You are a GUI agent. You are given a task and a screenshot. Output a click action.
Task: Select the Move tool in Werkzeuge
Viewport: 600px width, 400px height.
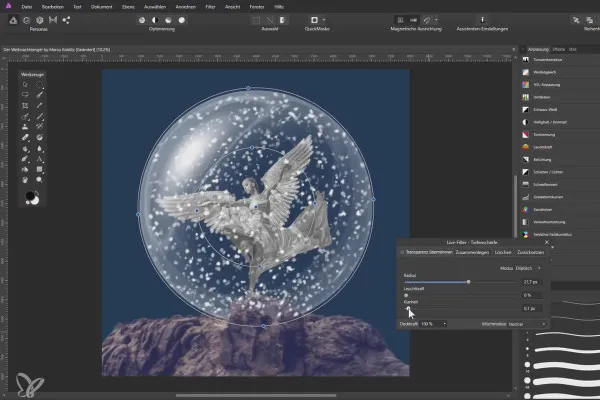[x=25, y=85]
